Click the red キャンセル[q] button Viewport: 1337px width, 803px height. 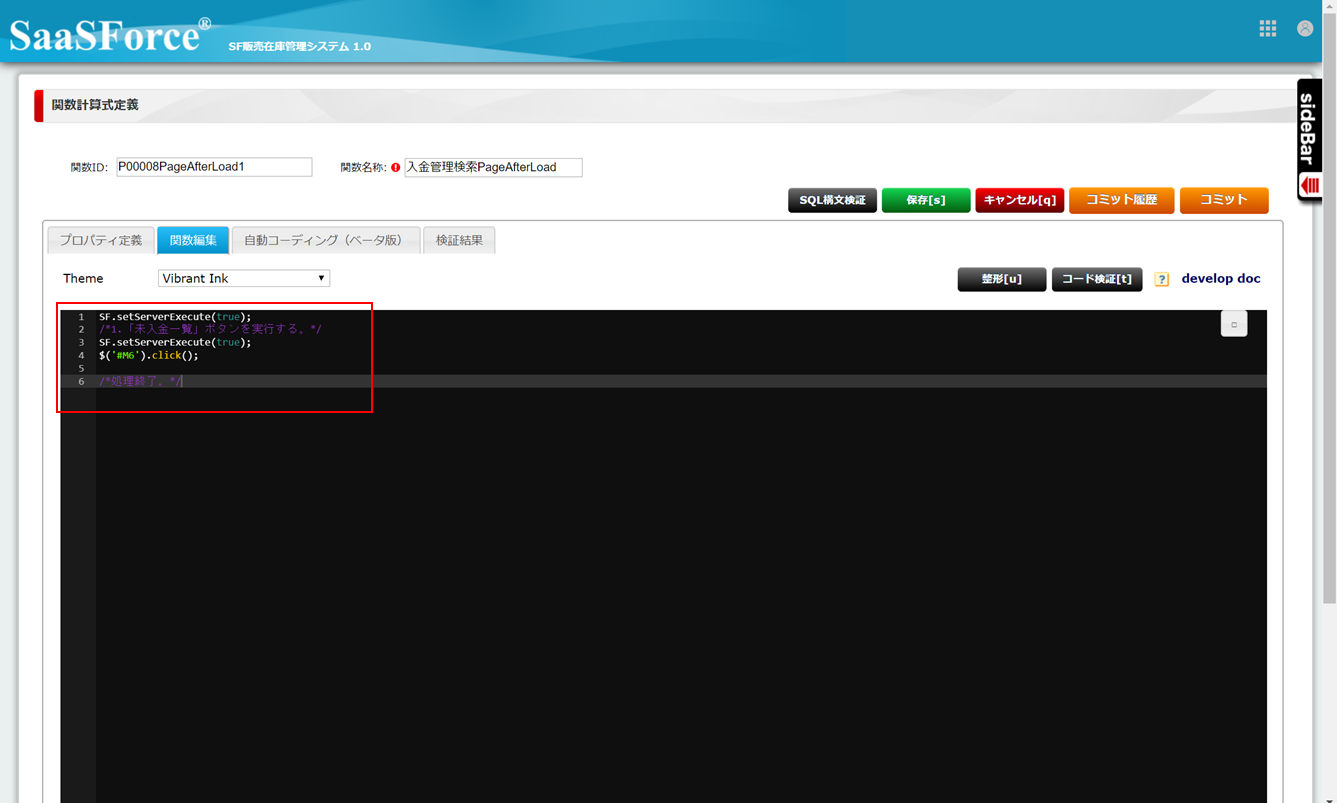[x=1020, y=200]
